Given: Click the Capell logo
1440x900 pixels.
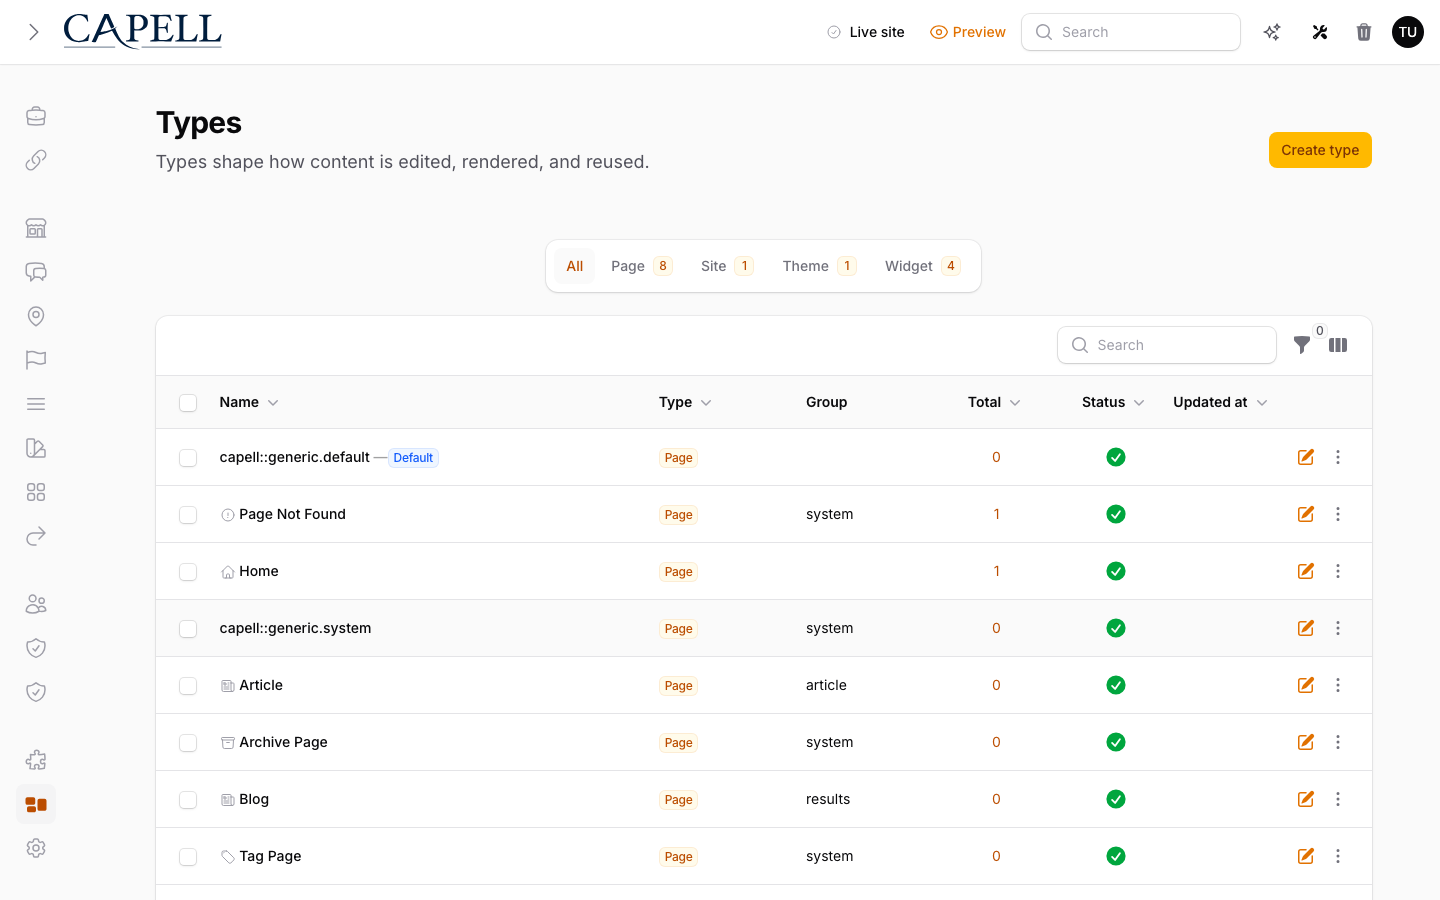Looking at the screenshot, I should tap(142, 31).
